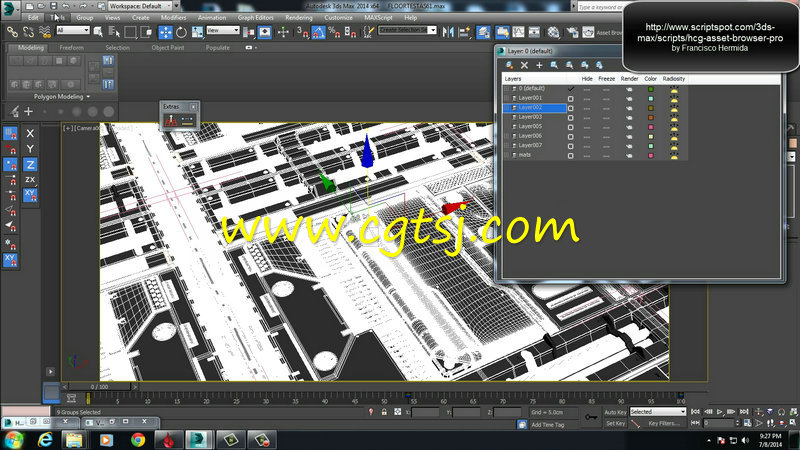800x450 pixels.
Task: Click Add Time Tag
Action: (x=547, y=424)
